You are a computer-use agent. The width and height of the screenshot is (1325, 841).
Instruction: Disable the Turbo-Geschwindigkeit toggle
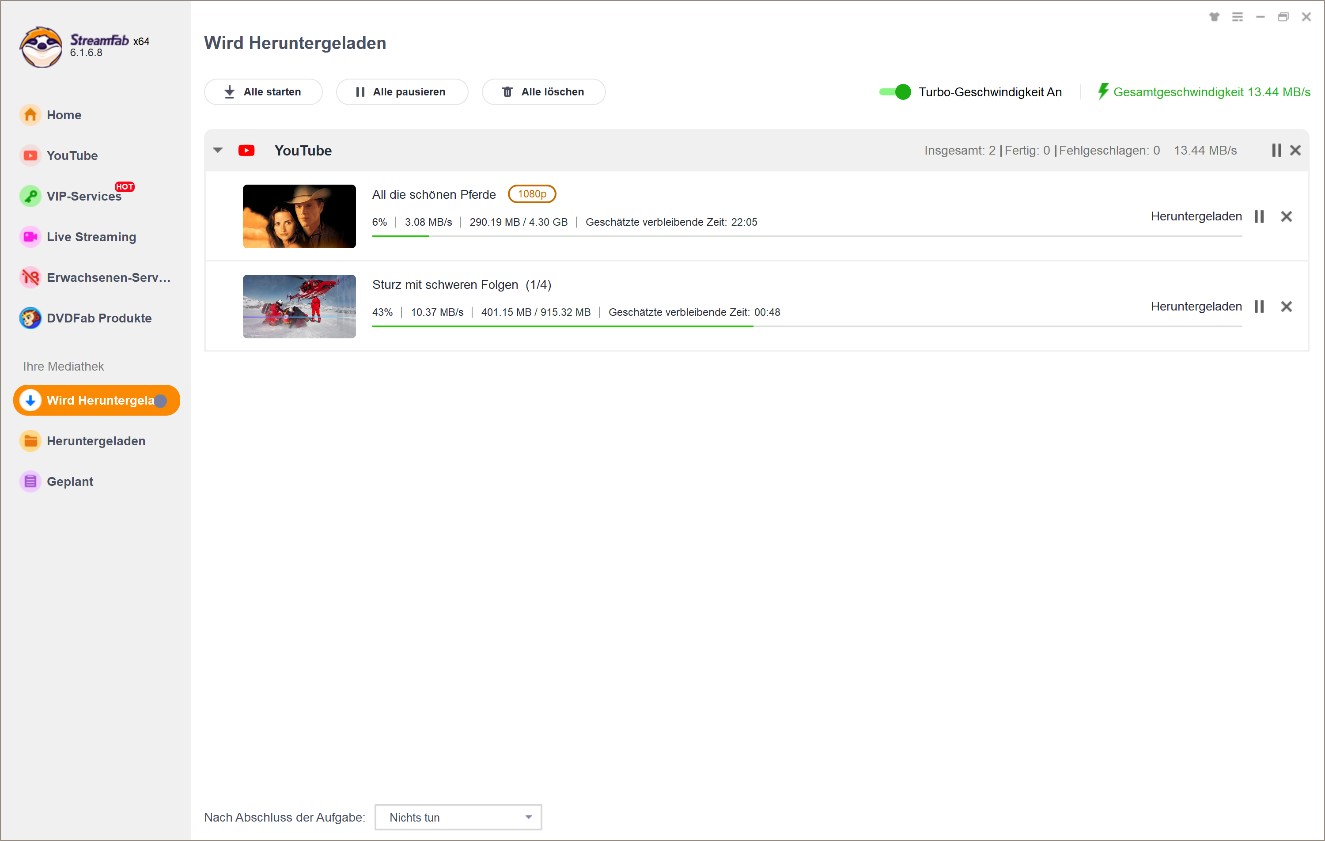895,92
